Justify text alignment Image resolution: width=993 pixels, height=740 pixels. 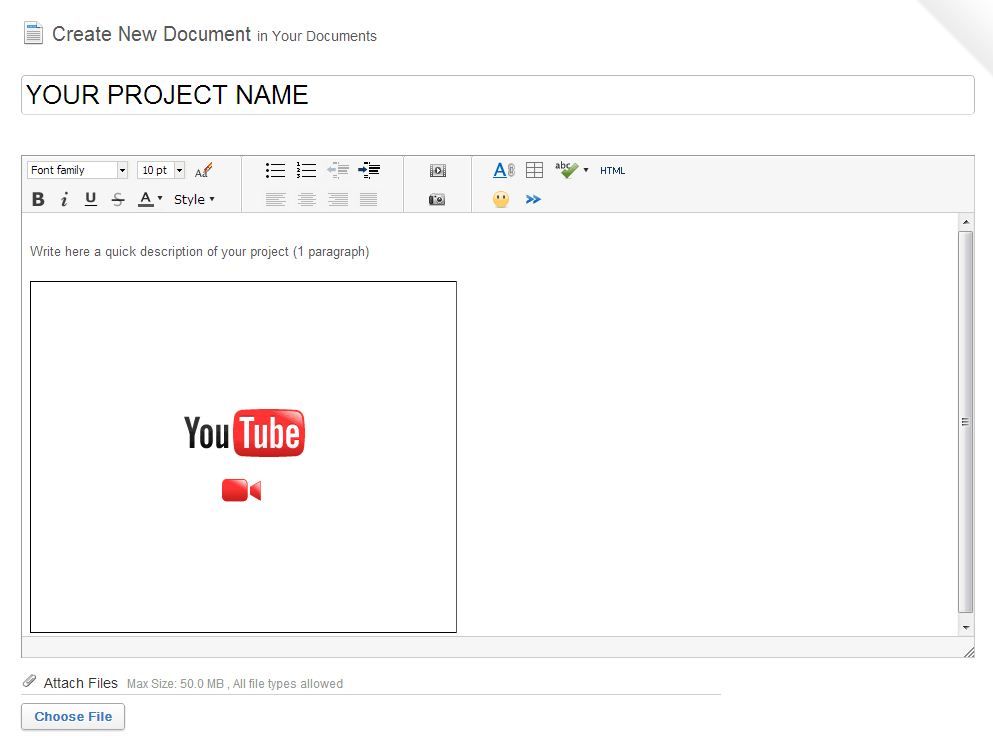[369, 200]
